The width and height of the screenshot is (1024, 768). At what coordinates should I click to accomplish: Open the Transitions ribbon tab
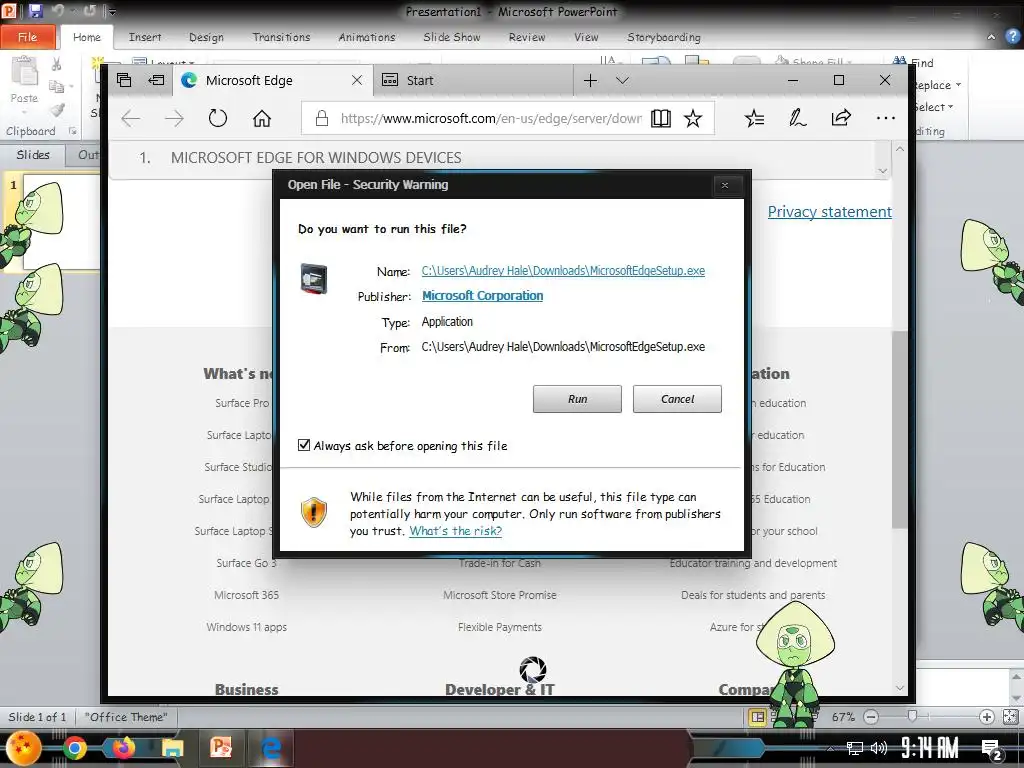point(281,37)
